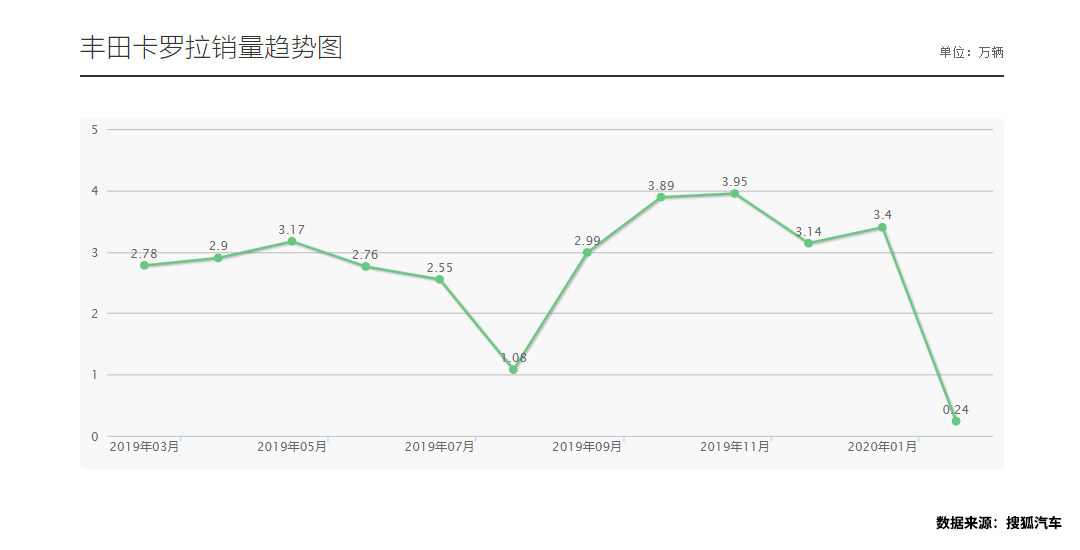Select the 2.76 data point marker
This screenshot has width=1080, height=550.
tap(366, 267)
